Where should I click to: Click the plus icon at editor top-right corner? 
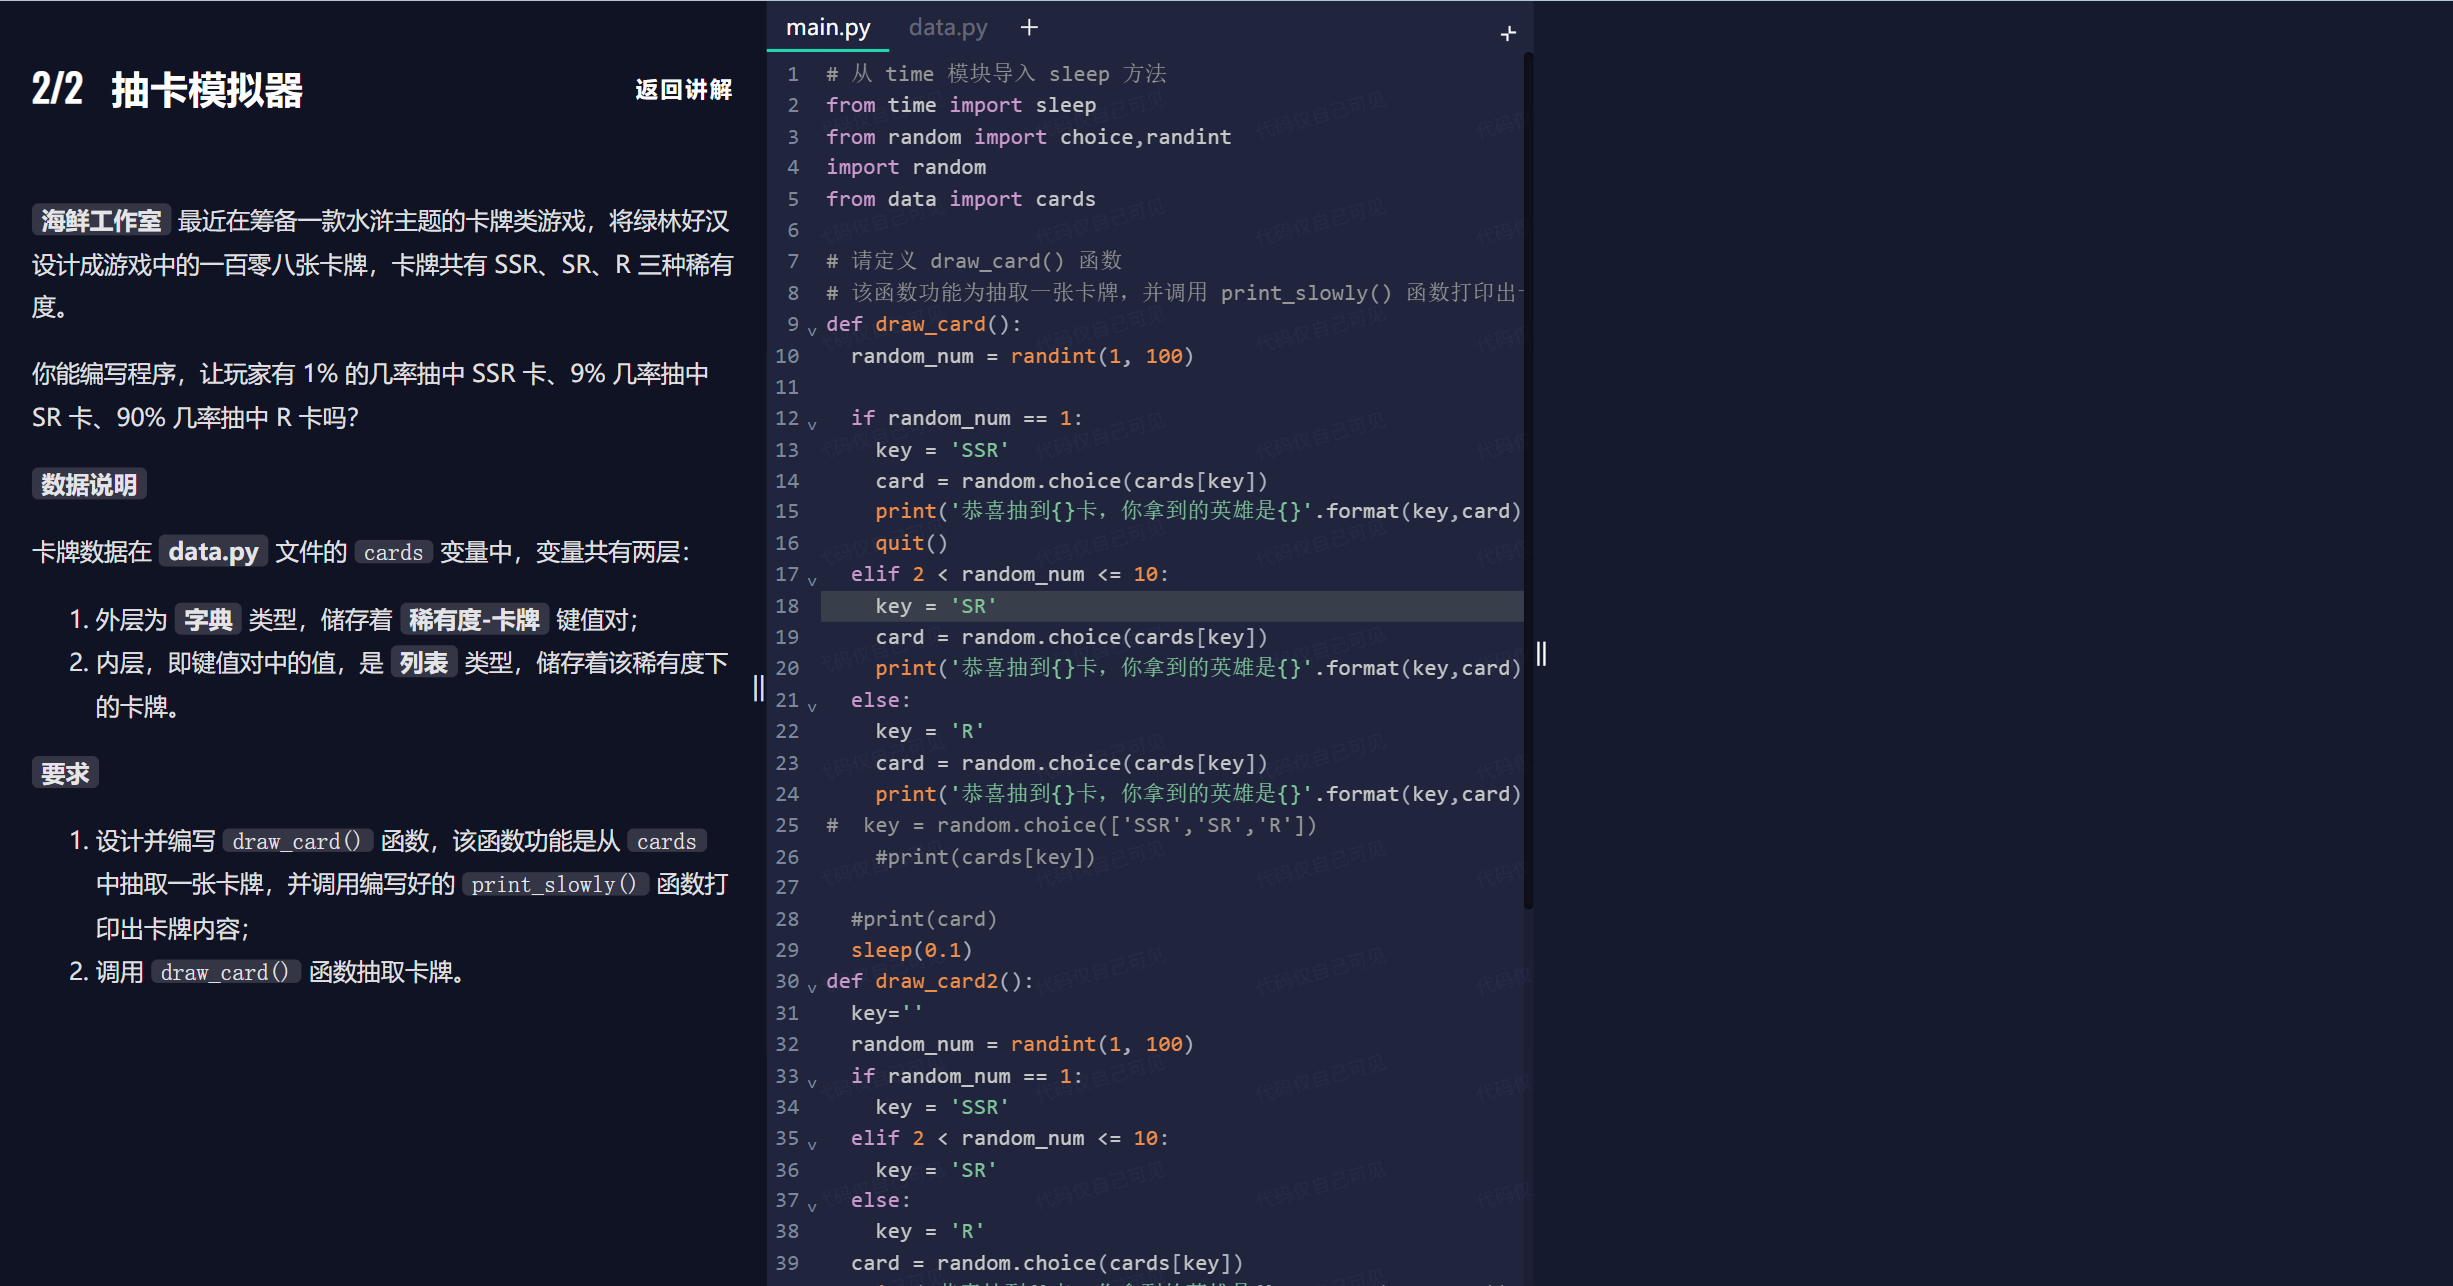point(1508,34)
